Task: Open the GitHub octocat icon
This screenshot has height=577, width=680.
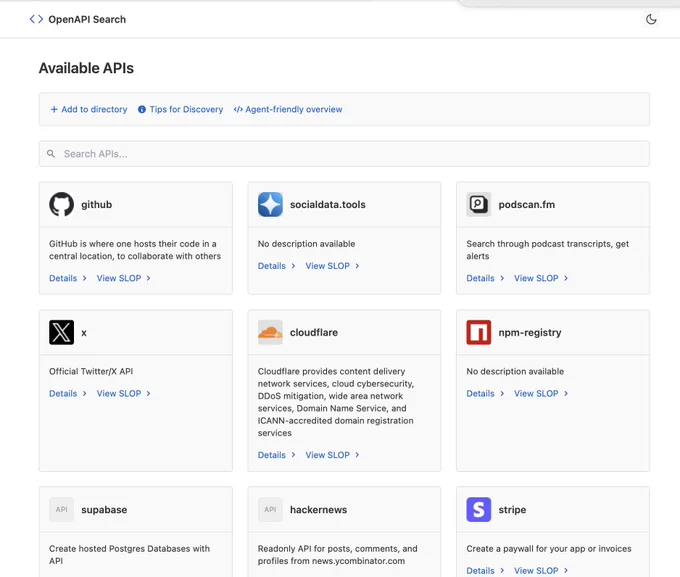Action: click(61, 204)
